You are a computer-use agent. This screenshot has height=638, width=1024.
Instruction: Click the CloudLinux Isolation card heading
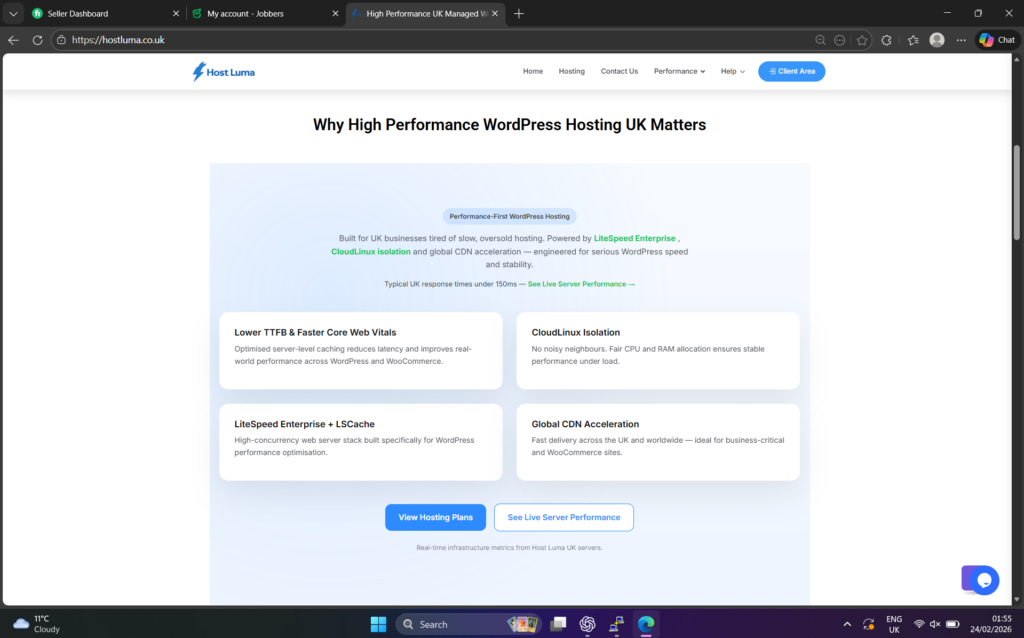(575, 332)
